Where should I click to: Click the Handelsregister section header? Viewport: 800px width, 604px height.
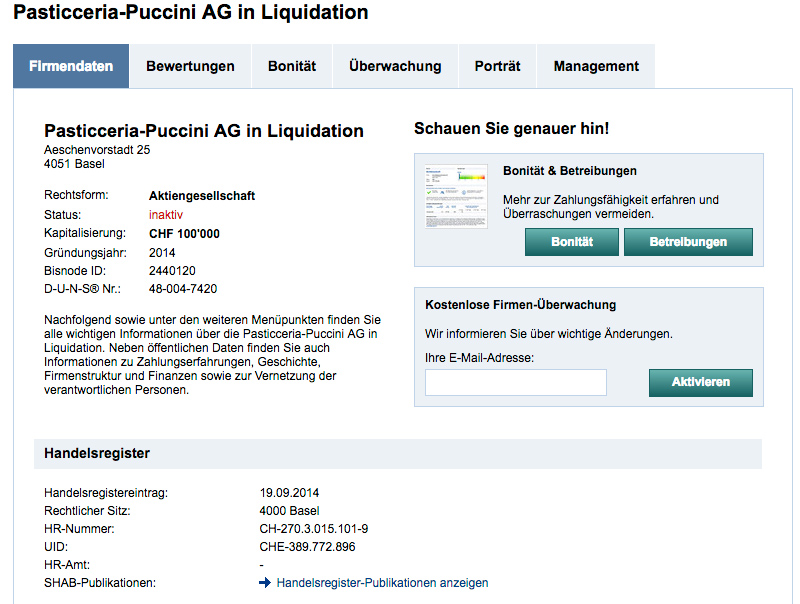(97, 453)
